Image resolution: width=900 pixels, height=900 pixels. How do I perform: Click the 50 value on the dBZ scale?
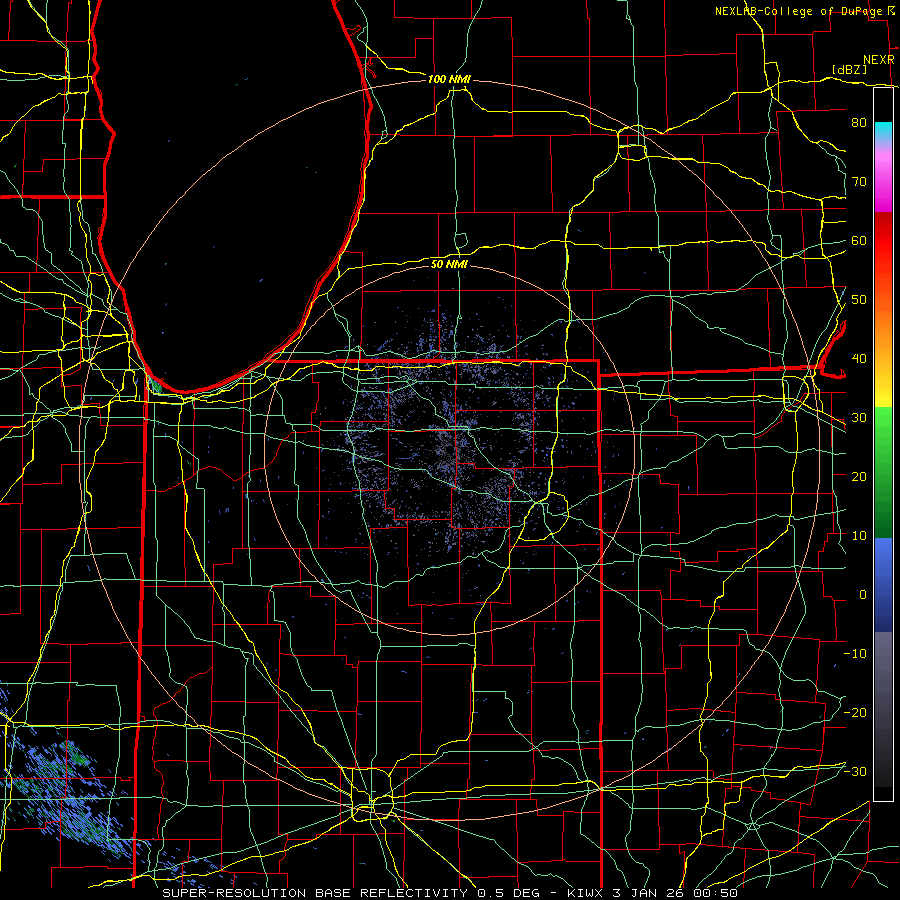pos(859,300)
